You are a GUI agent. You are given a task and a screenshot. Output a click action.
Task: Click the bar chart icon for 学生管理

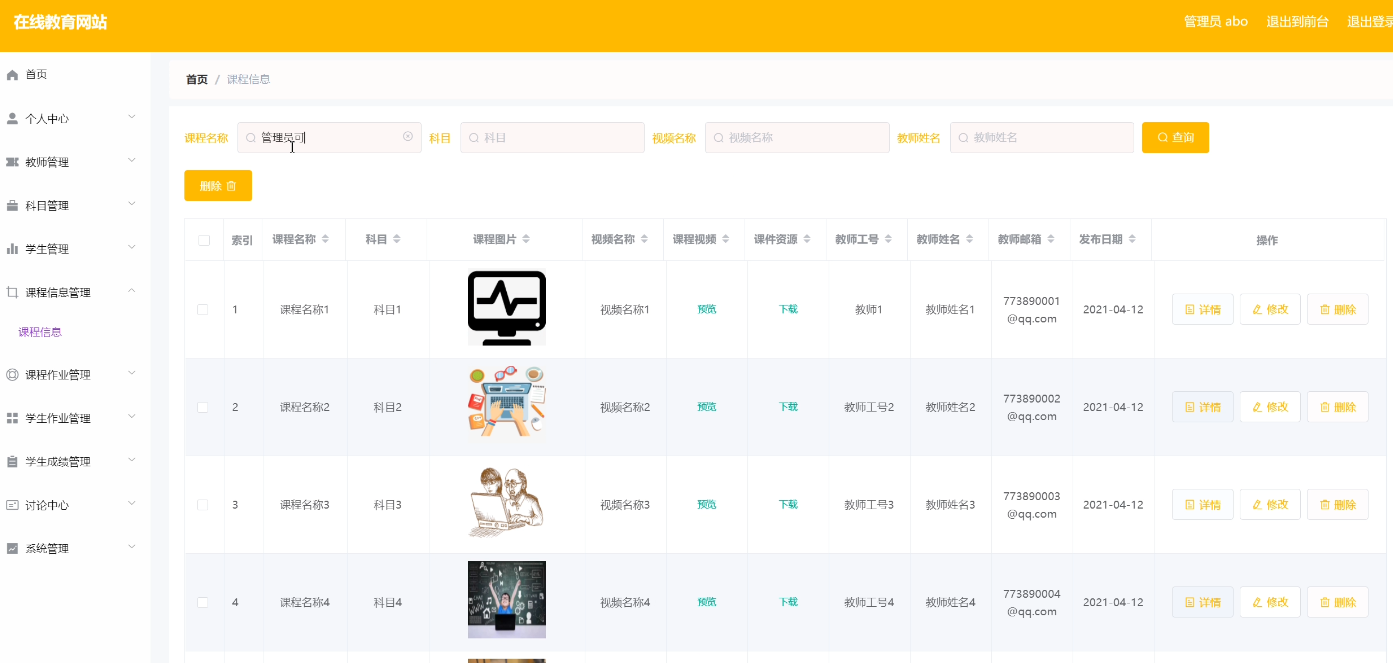pos(12,249)
